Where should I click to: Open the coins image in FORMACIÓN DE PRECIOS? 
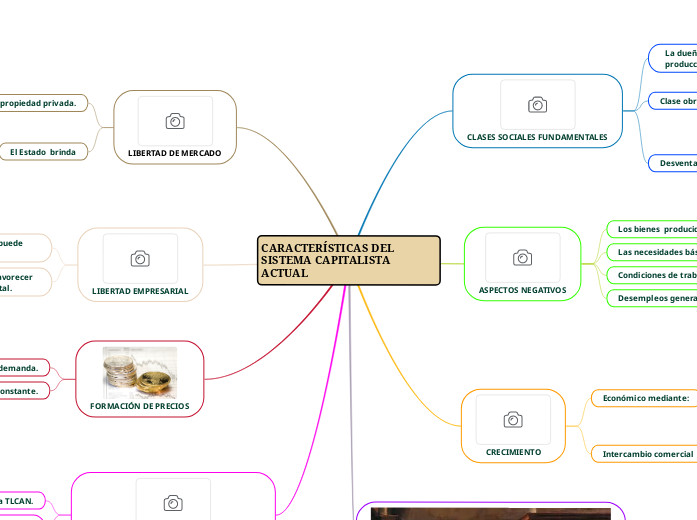pyautogui.click(x=140, y=373)
